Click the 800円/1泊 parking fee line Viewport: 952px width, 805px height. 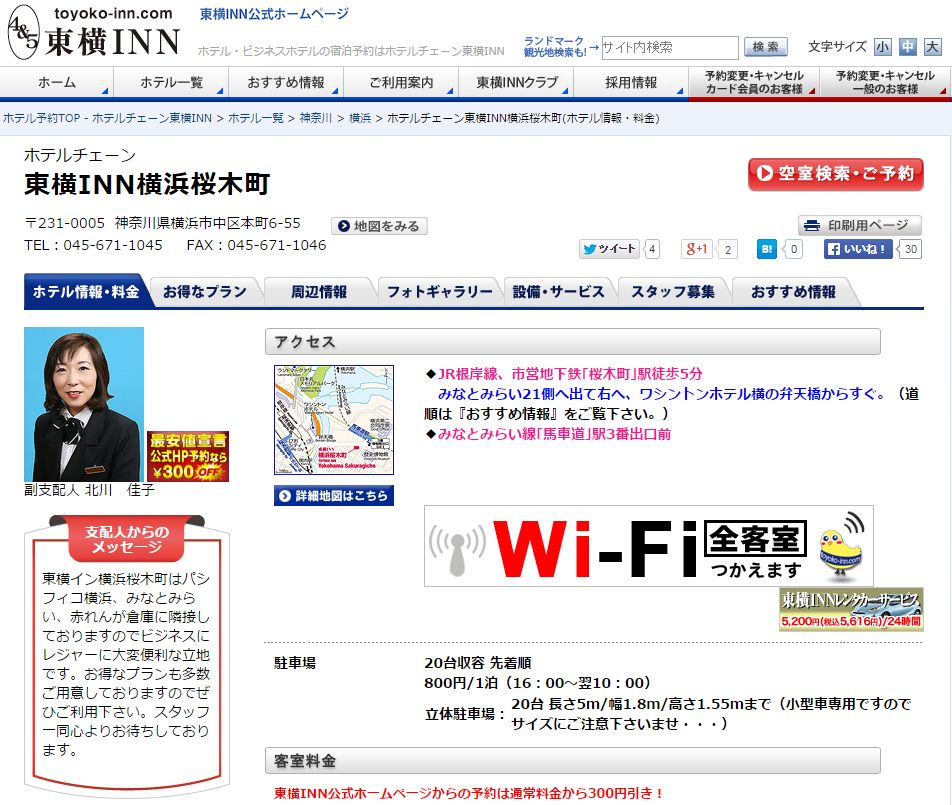537,683
